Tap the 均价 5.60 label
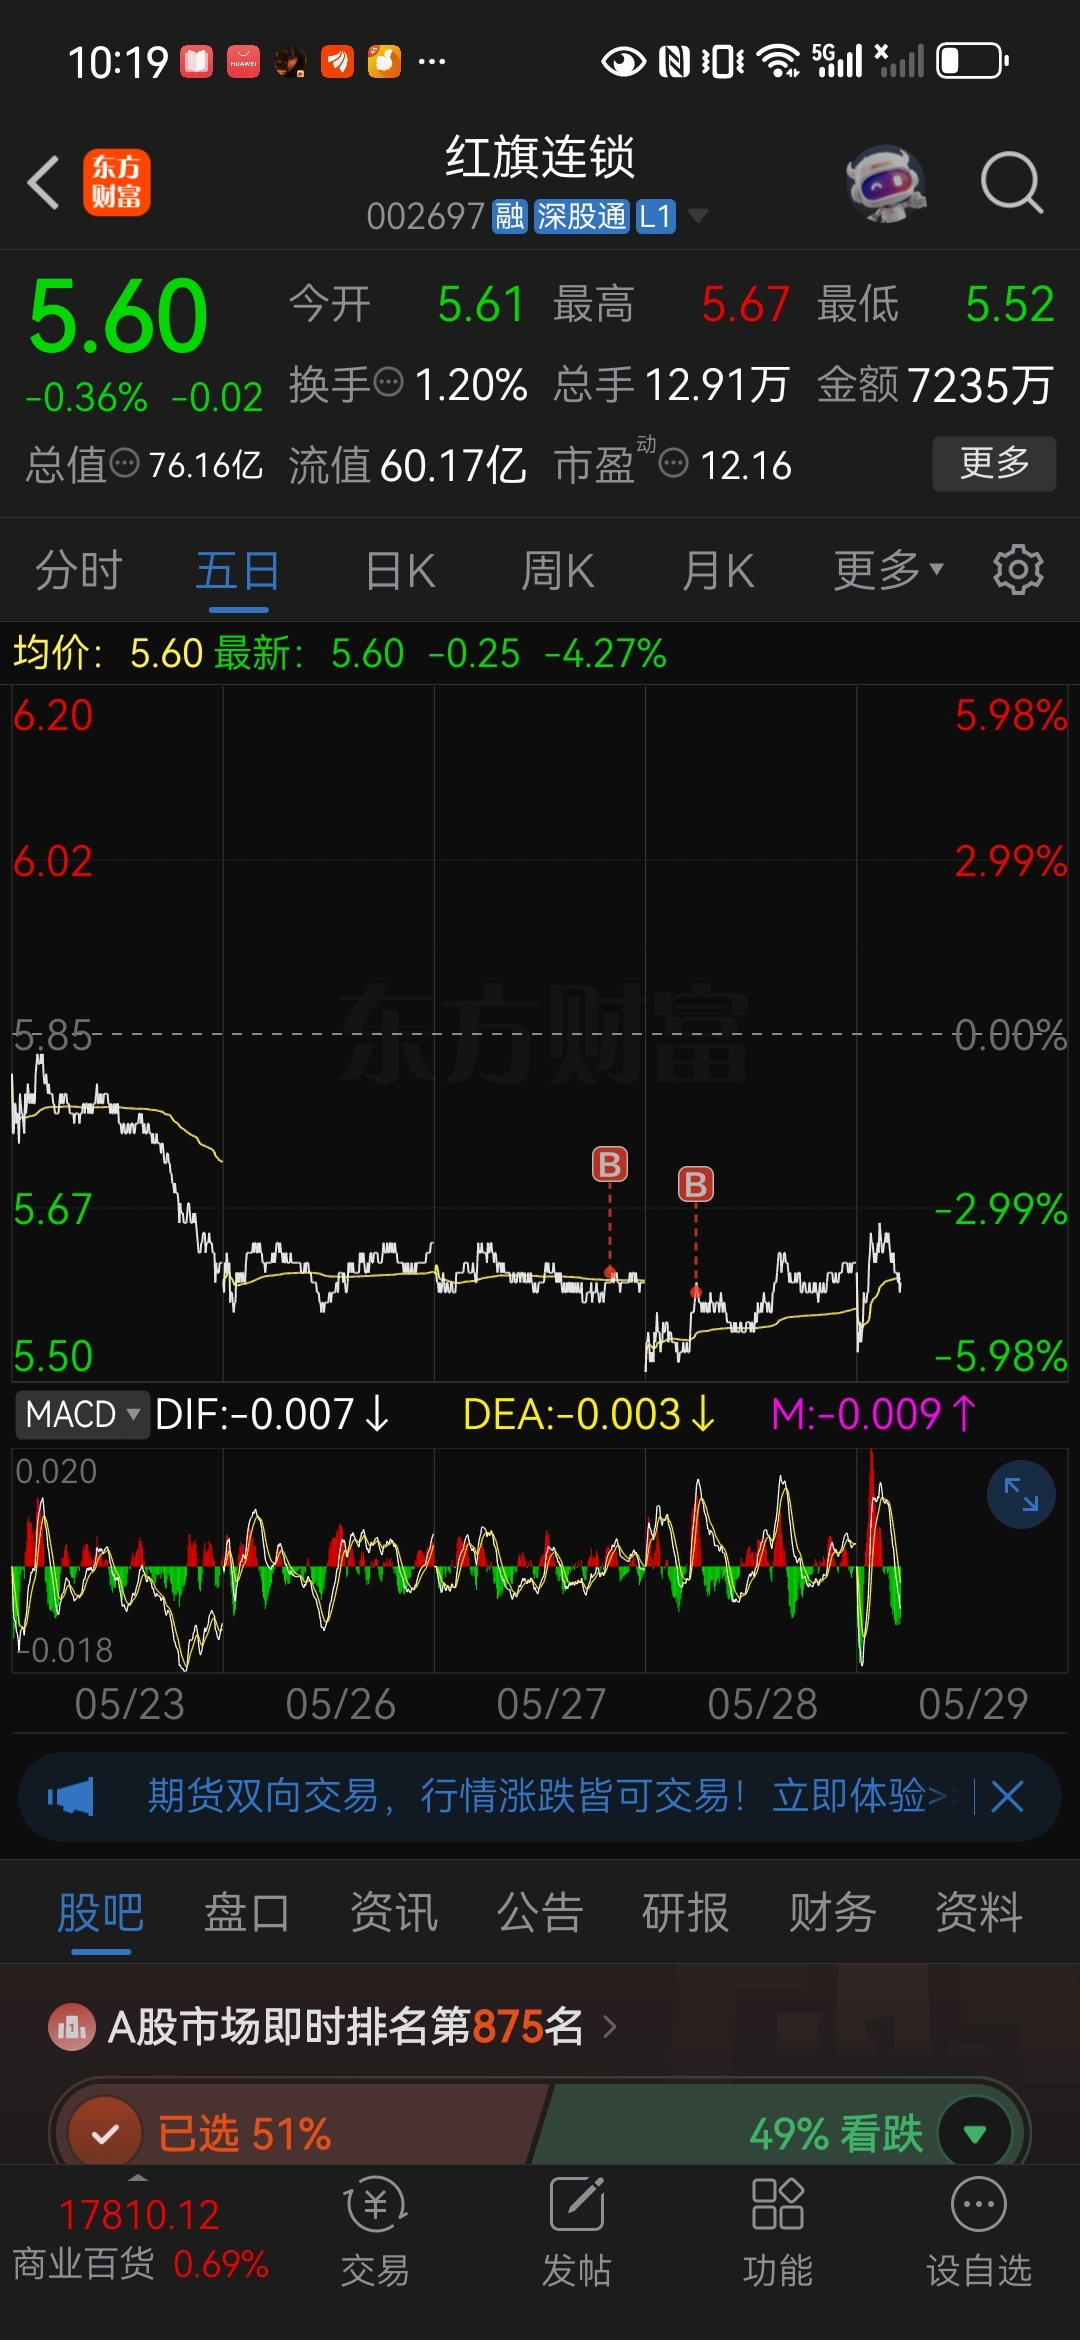 [108, 653]
